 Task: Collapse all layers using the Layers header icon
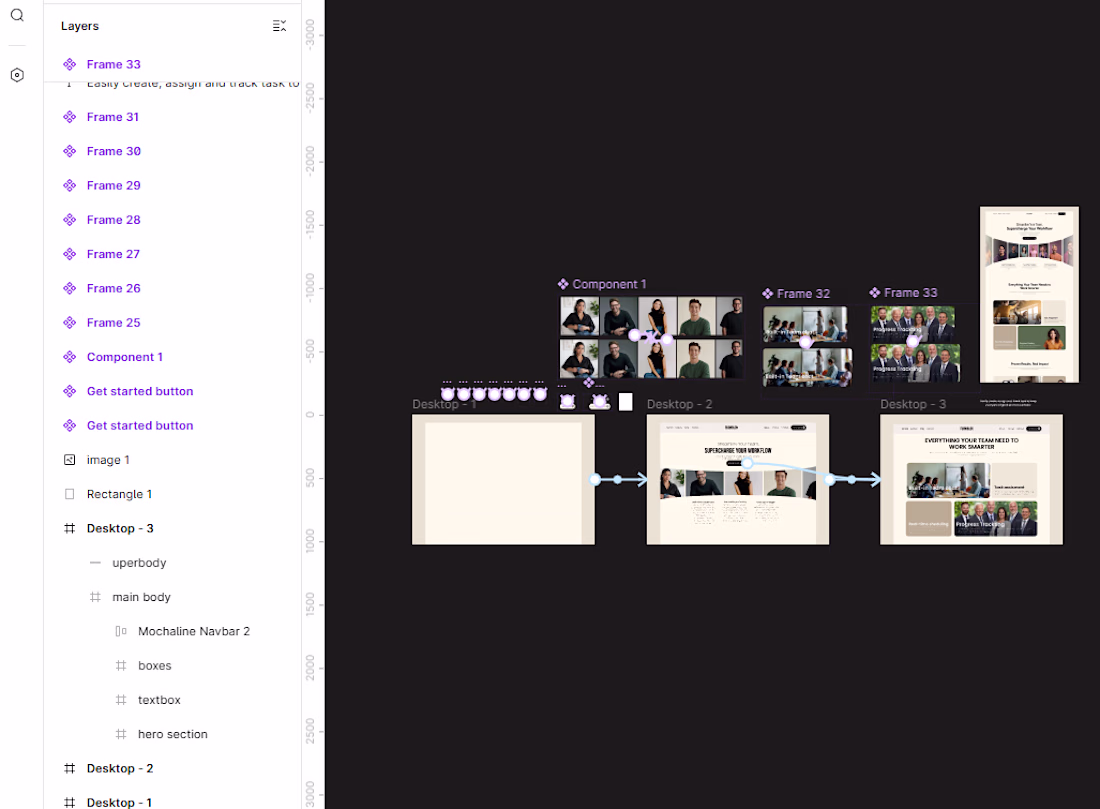point(279,26)
